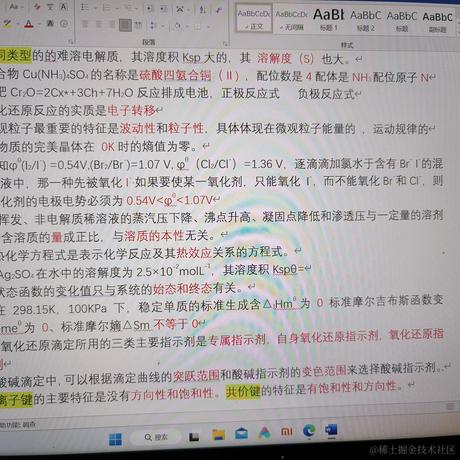Apply the 正文 style

click(255, 19)
